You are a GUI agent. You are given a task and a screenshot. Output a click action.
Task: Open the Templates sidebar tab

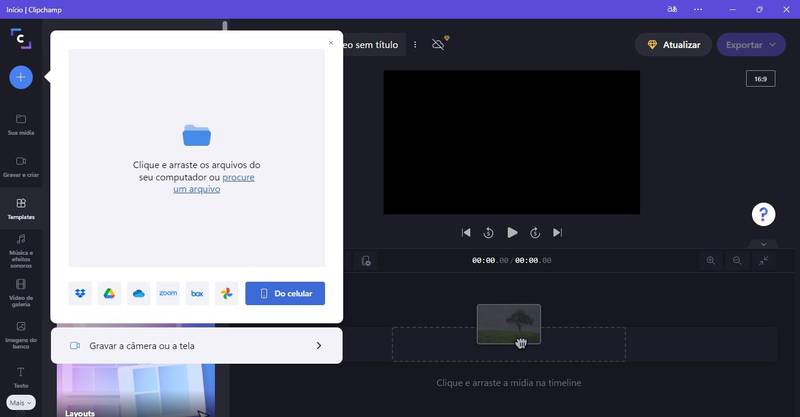(x=21, y=209)
